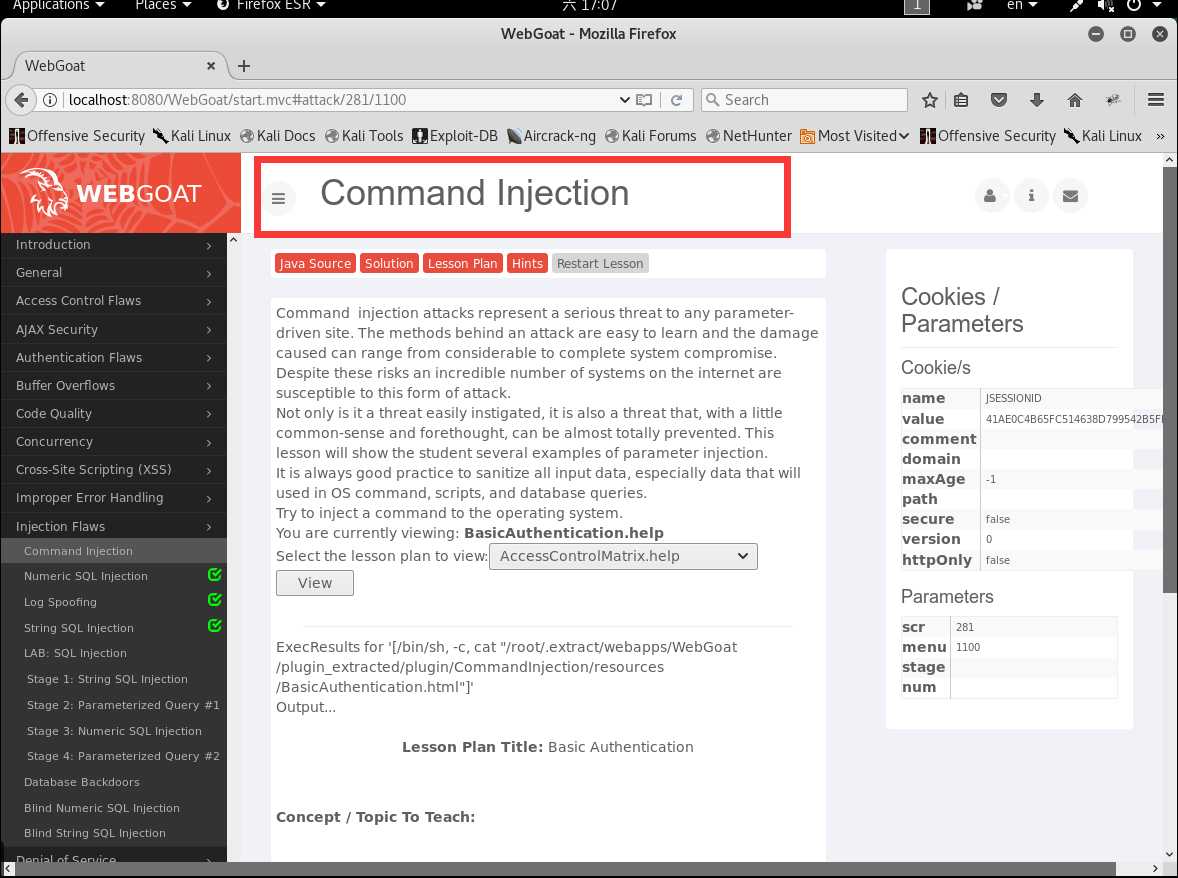This screenshot has width=1178, height=878.
Task: Expand the Introduction category
Action: point(113,245)
